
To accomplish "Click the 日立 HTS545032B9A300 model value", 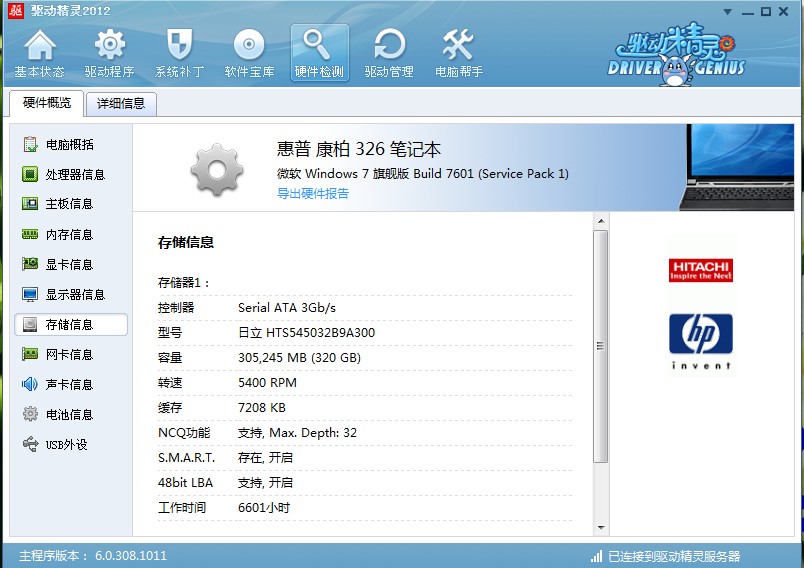I will pos(307,333).
